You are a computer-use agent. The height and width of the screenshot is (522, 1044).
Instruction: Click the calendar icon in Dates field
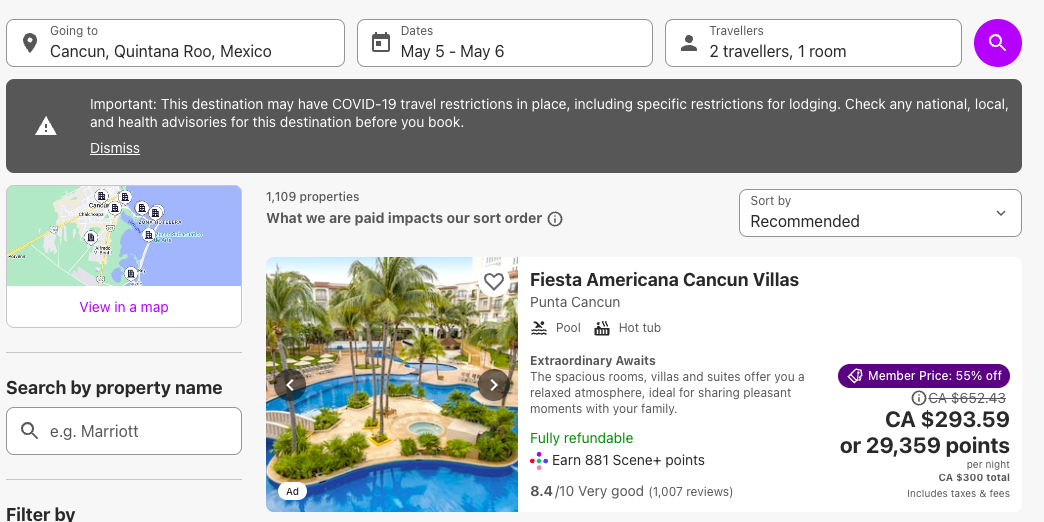tap(380, 43)
